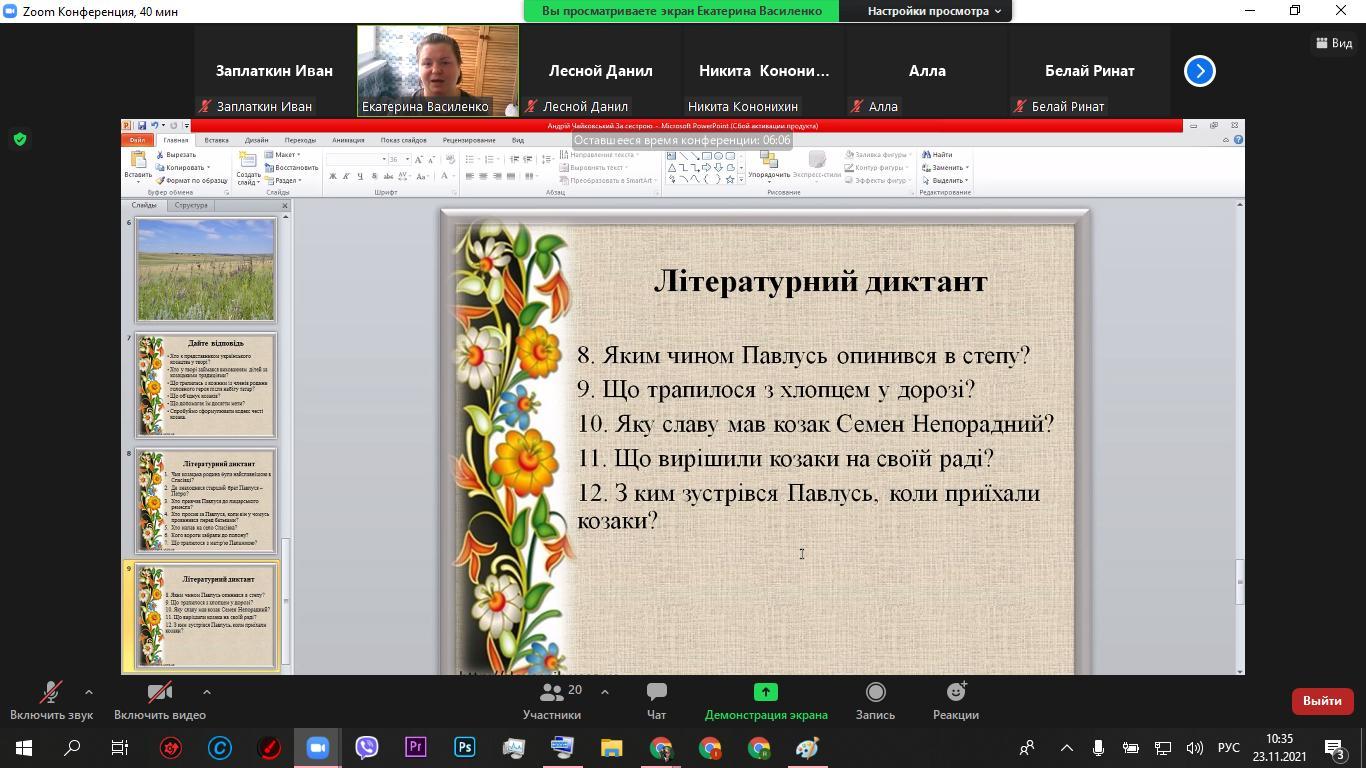Open the Reactions menu
Screen dimensions: 1366x768
click(955, 700)
